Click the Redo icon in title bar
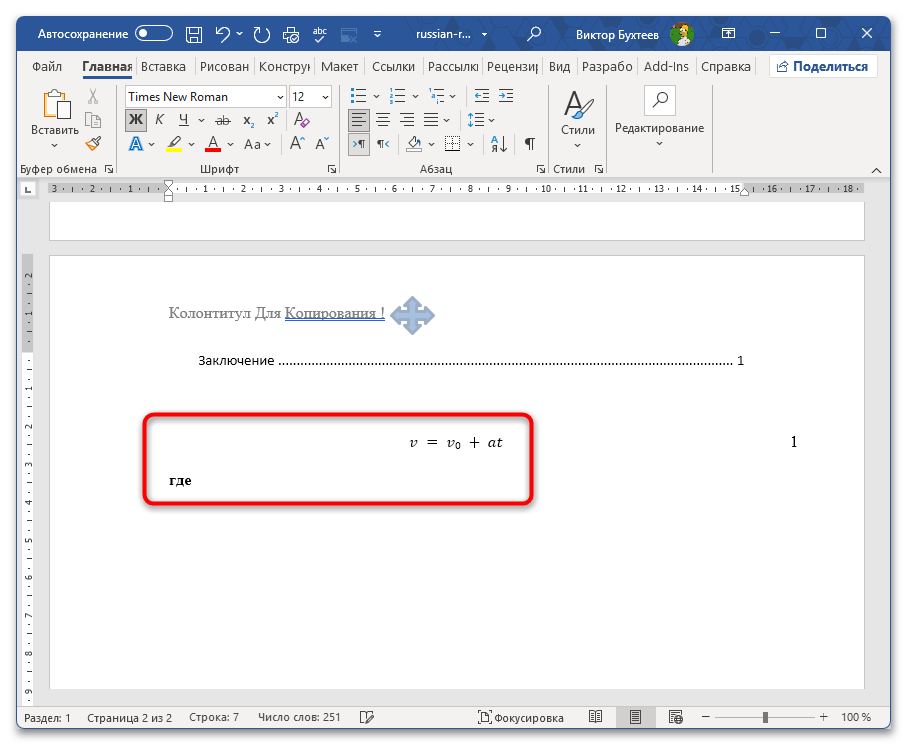This screenshot has height=745, width=907. point(261,34)
